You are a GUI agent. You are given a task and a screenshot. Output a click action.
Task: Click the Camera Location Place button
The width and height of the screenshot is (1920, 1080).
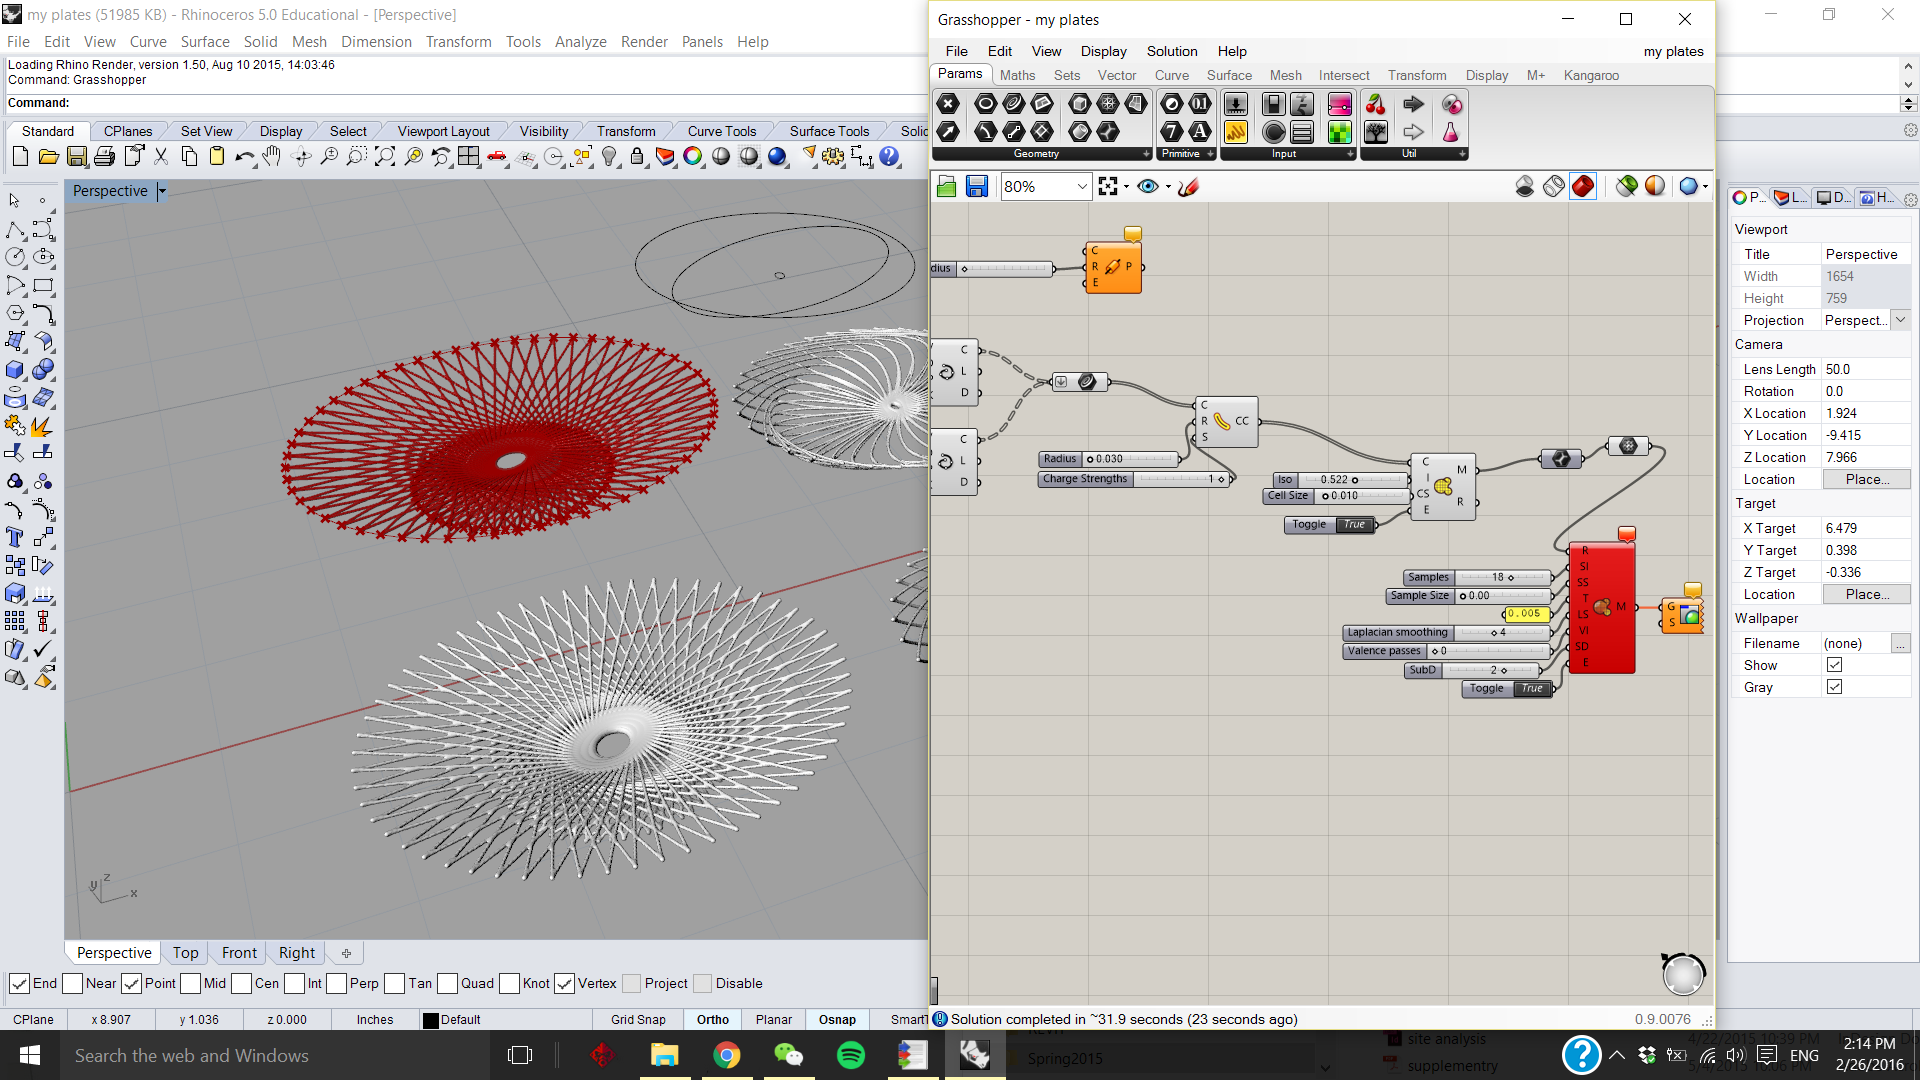(x=1866, y=479)
